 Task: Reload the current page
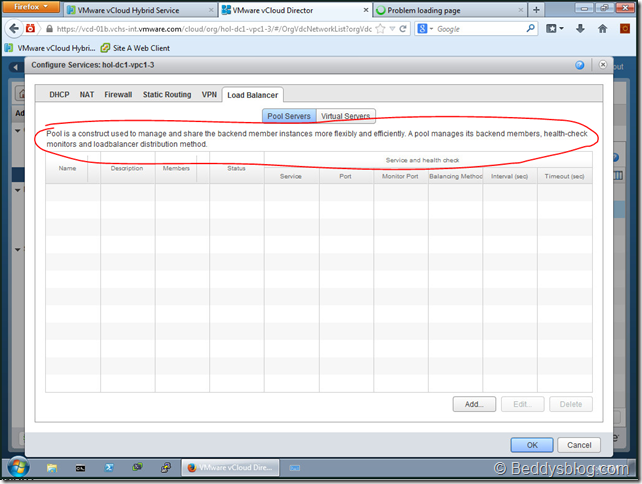pos(403,29)
